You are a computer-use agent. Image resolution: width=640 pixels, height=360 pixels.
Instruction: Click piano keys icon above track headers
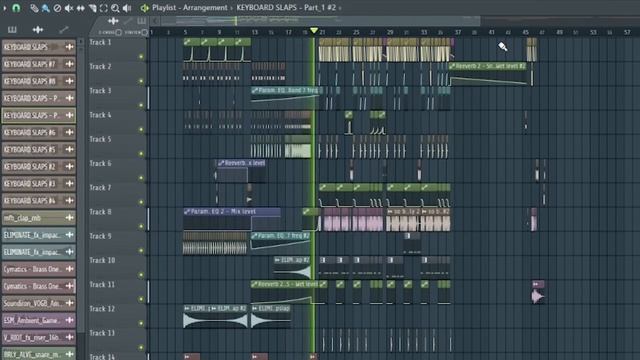tap(141, 20)
